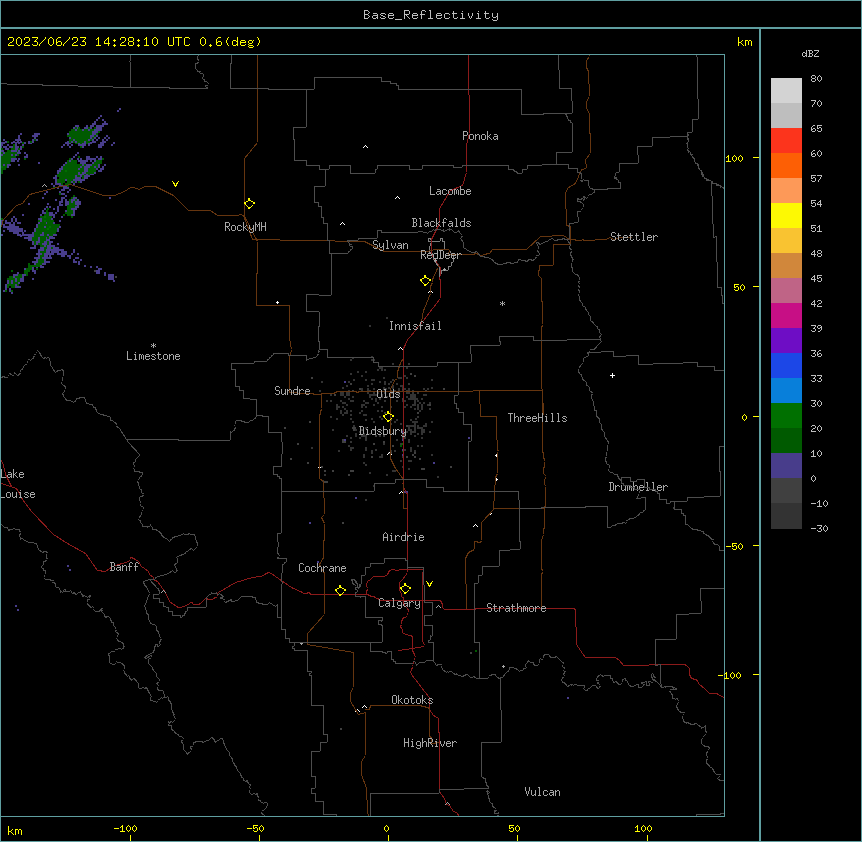Select the Okotoks label
The image size is (862, 842).
[412, 700]
